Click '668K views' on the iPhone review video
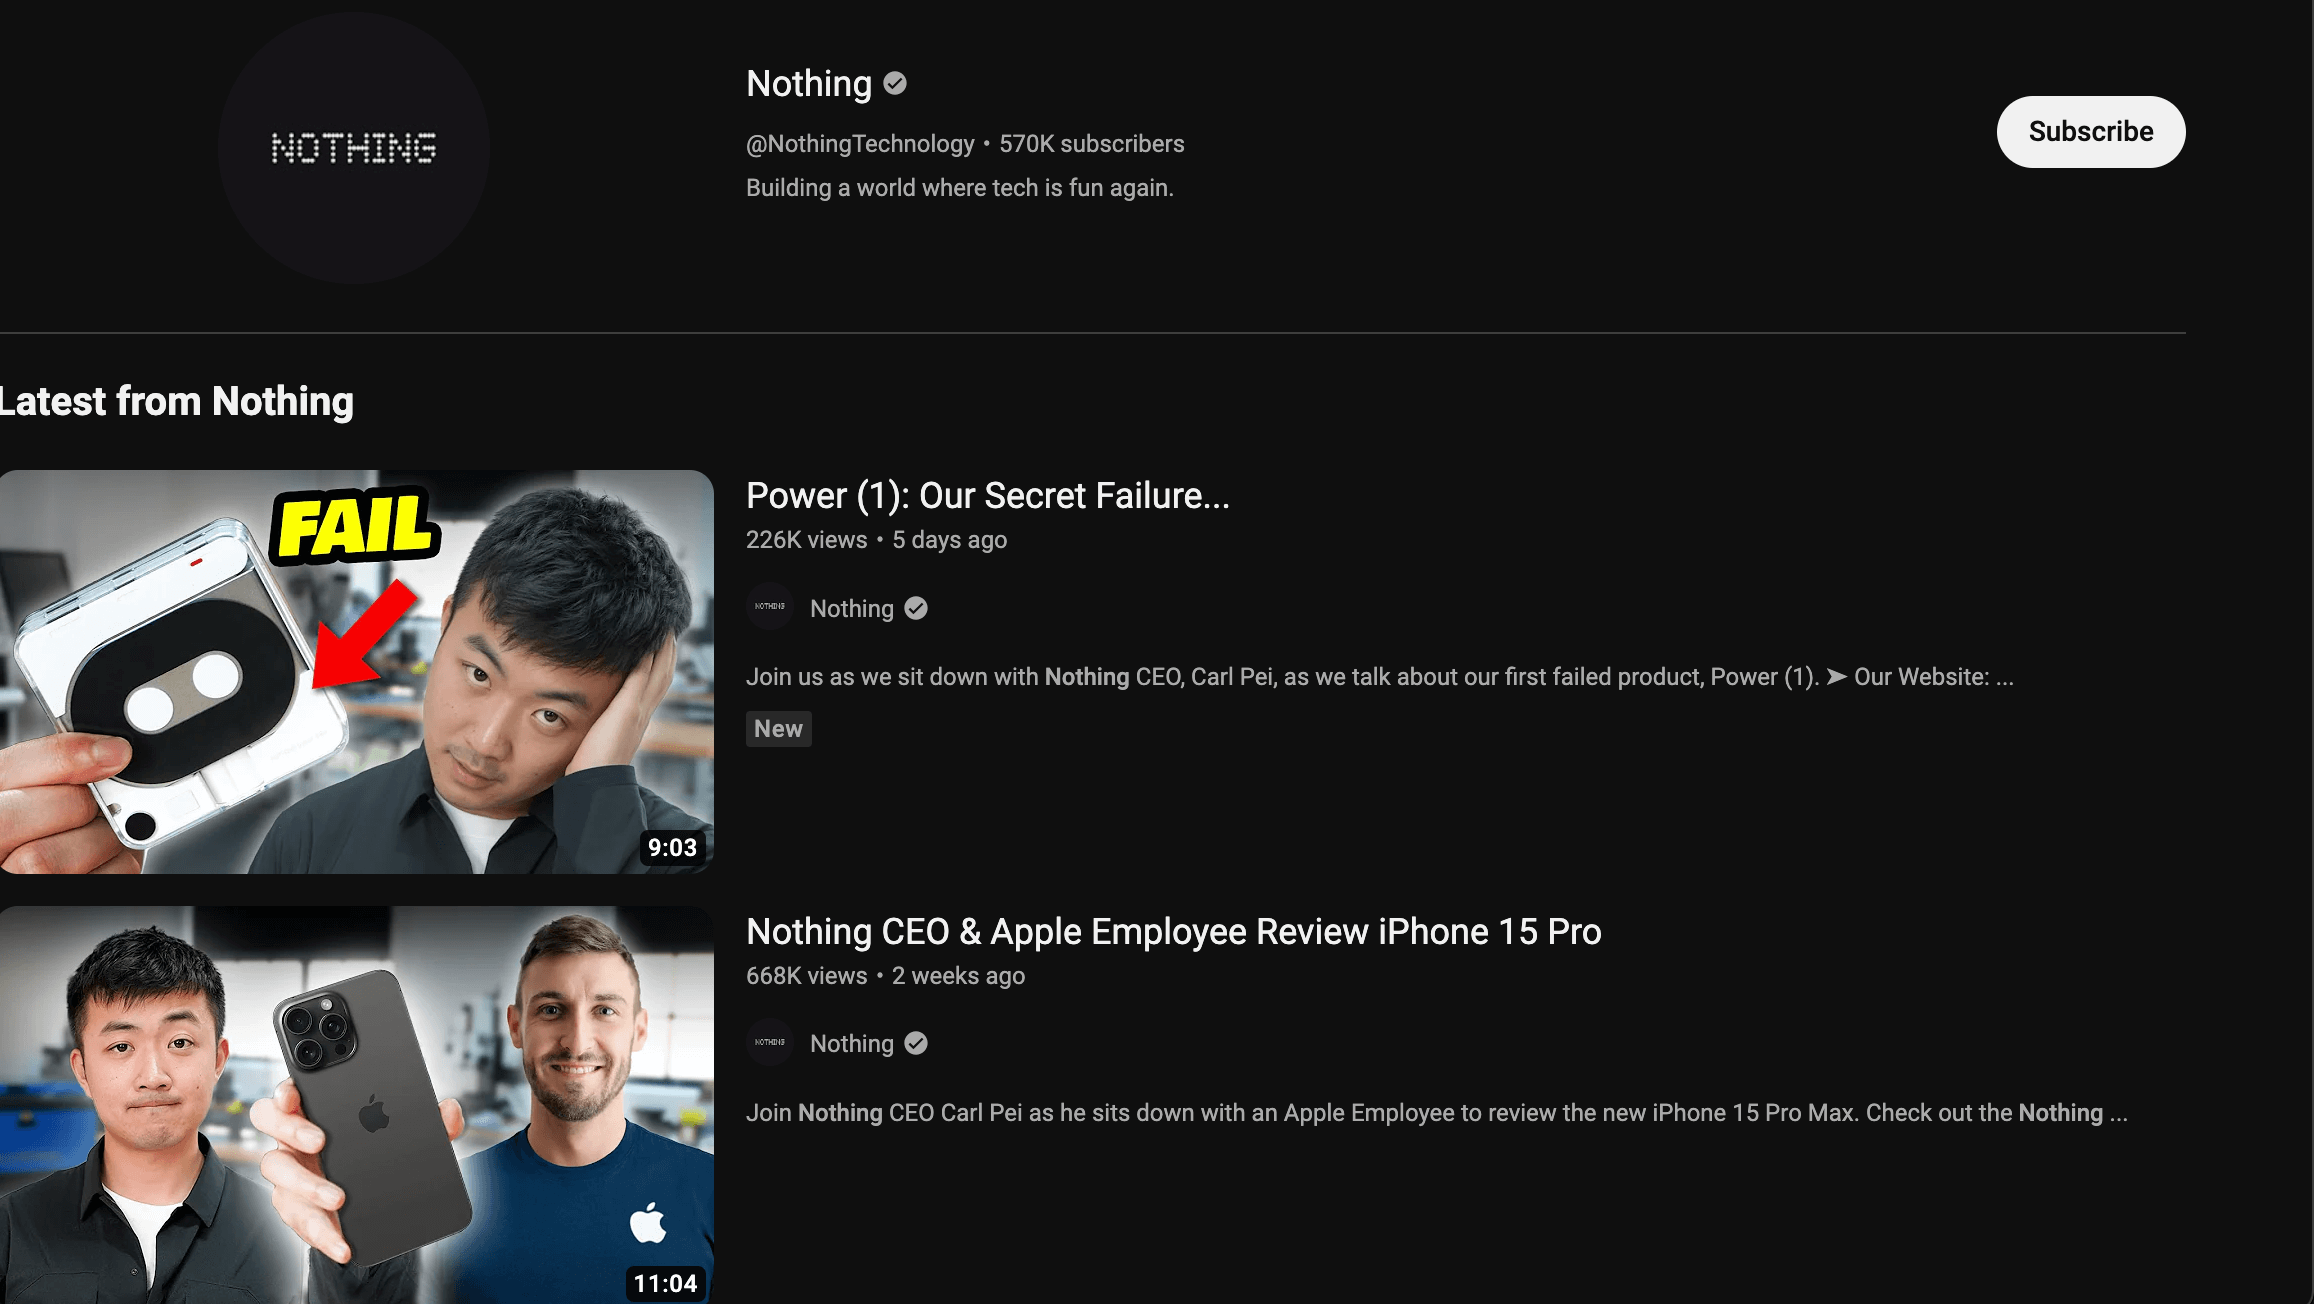2314x1304 pixels. click(806, 976)
